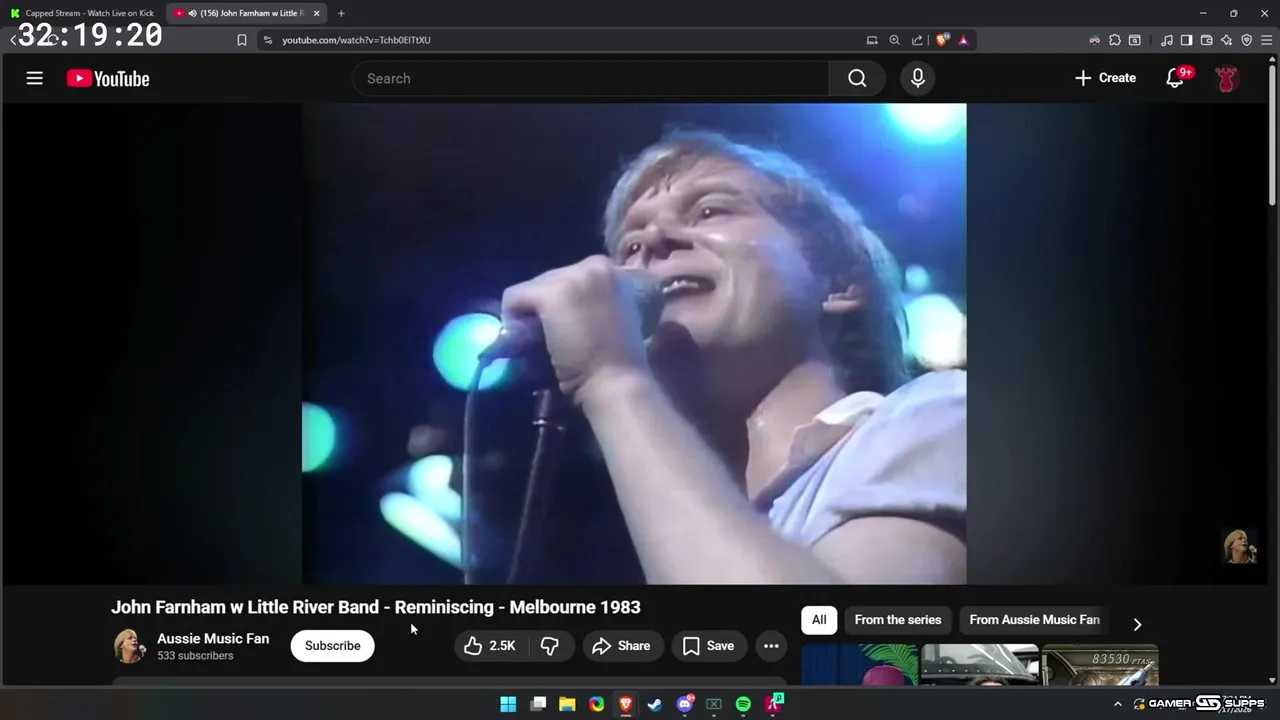Toggle the Brave sidebar panel
The image size is (1280, 720).
tap(1186, 40)
